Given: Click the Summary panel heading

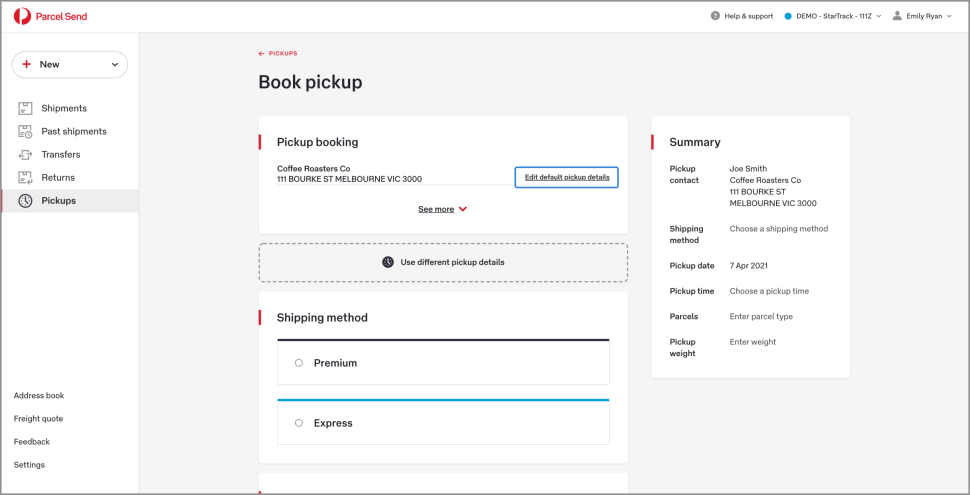Looking at the screenshot, I should [x=695, y=142].
